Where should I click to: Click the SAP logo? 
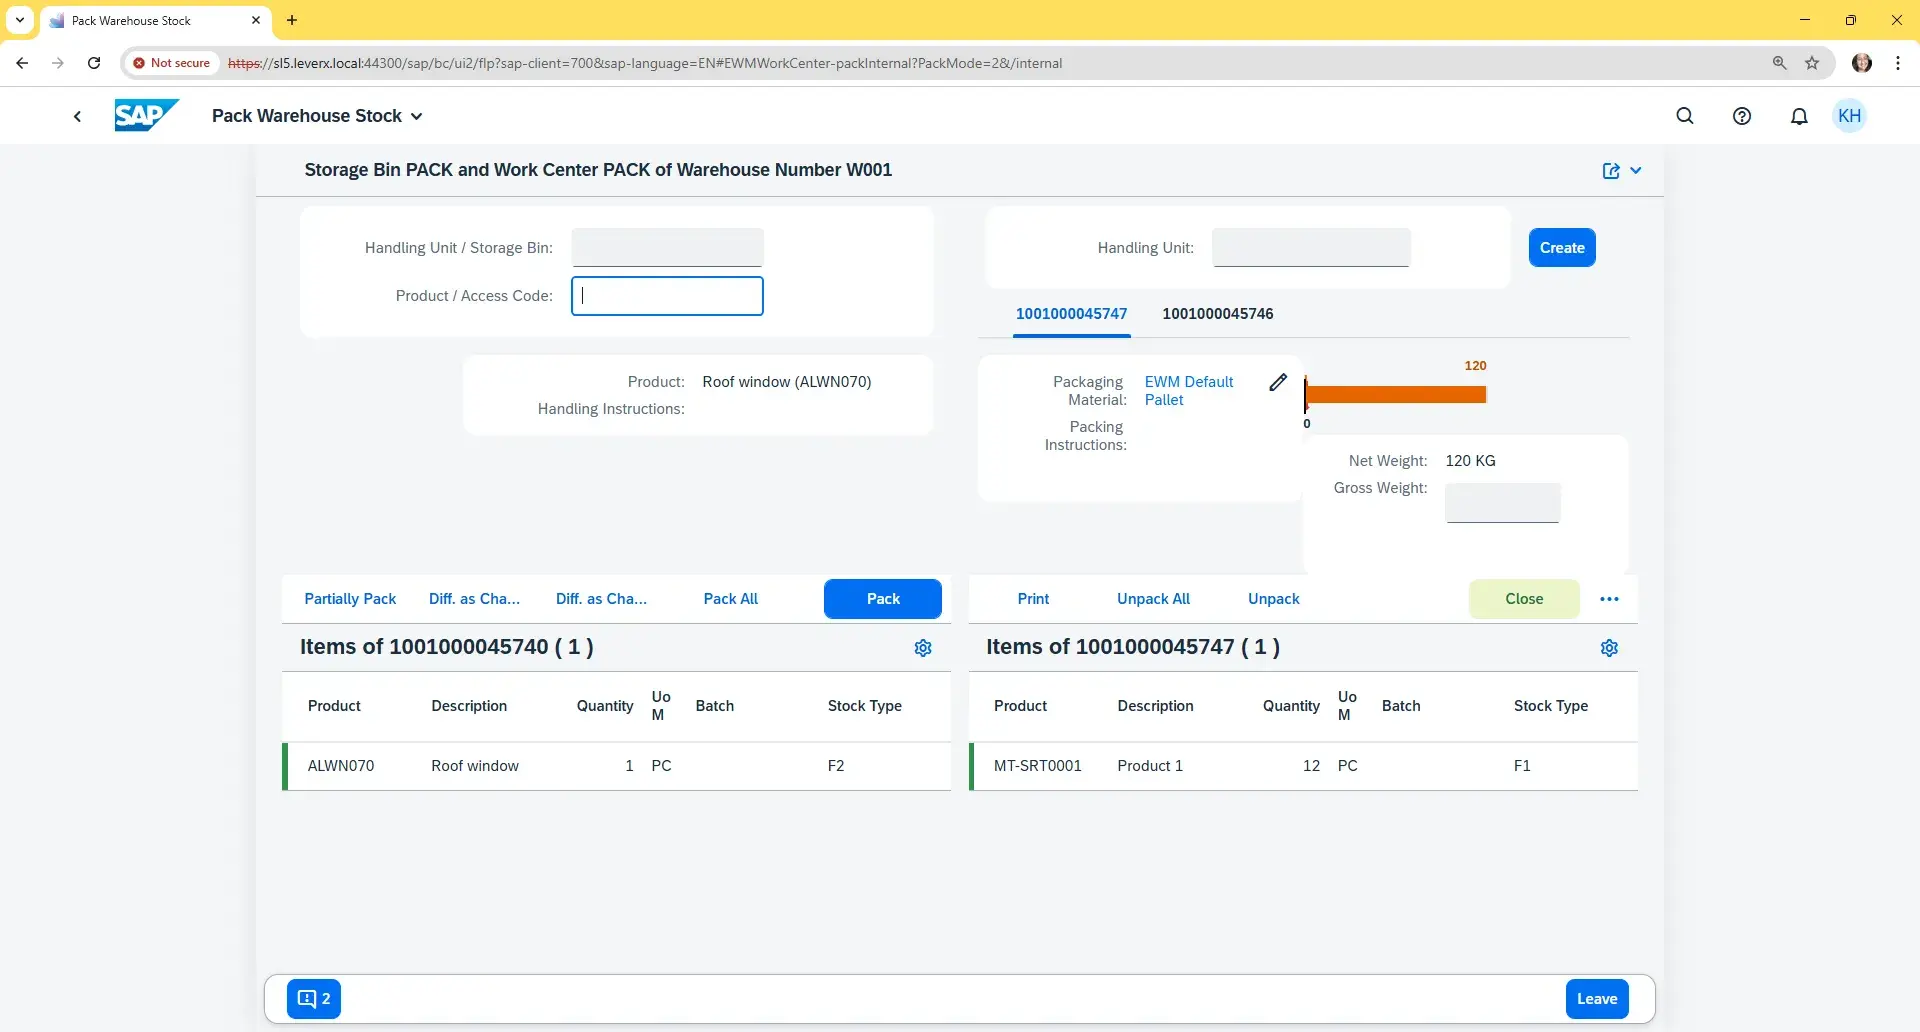pos(146,115)
